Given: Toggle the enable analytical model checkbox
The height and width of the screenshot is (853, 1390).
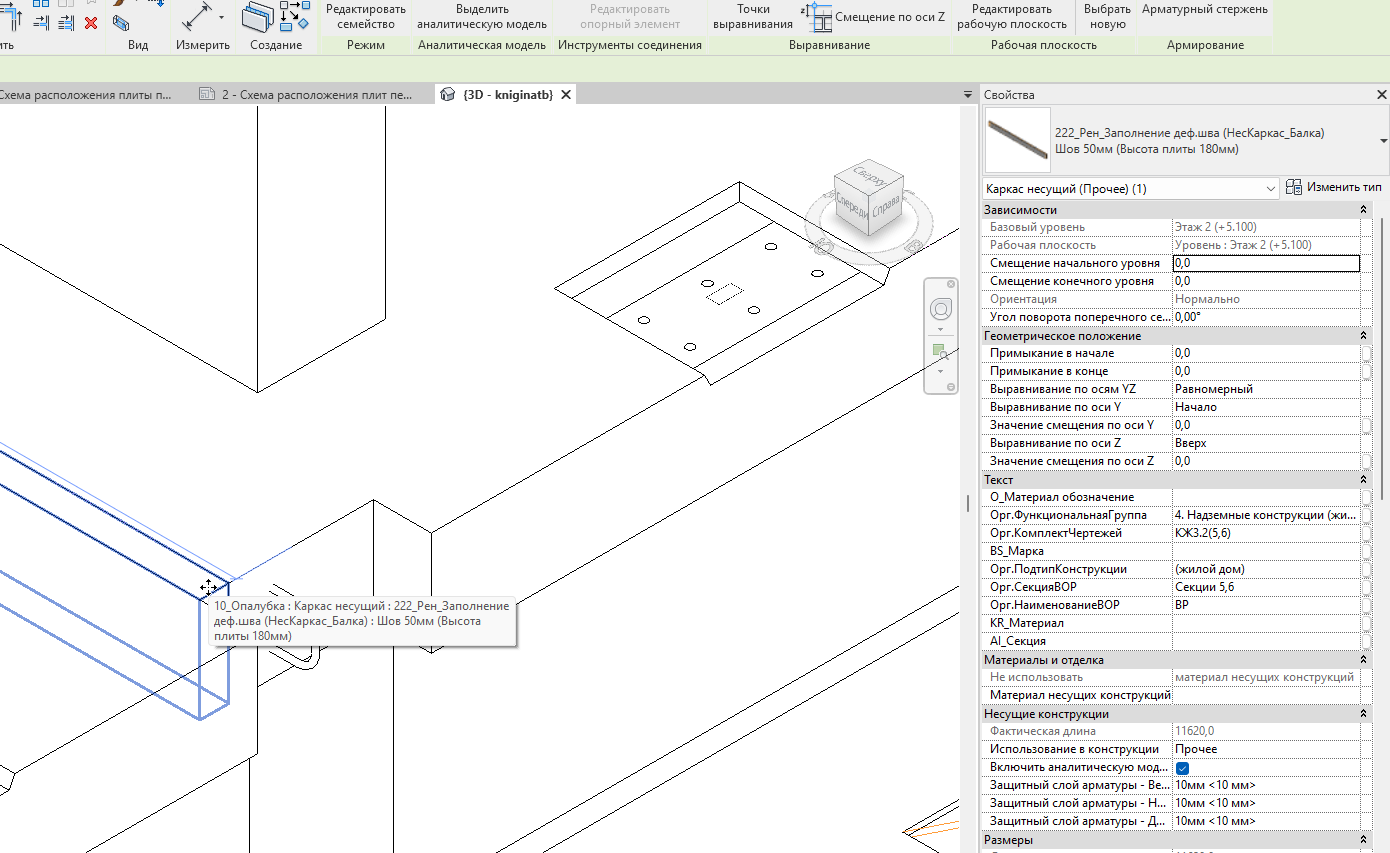Looking at the screenshot, I should tap(1182, 768).
